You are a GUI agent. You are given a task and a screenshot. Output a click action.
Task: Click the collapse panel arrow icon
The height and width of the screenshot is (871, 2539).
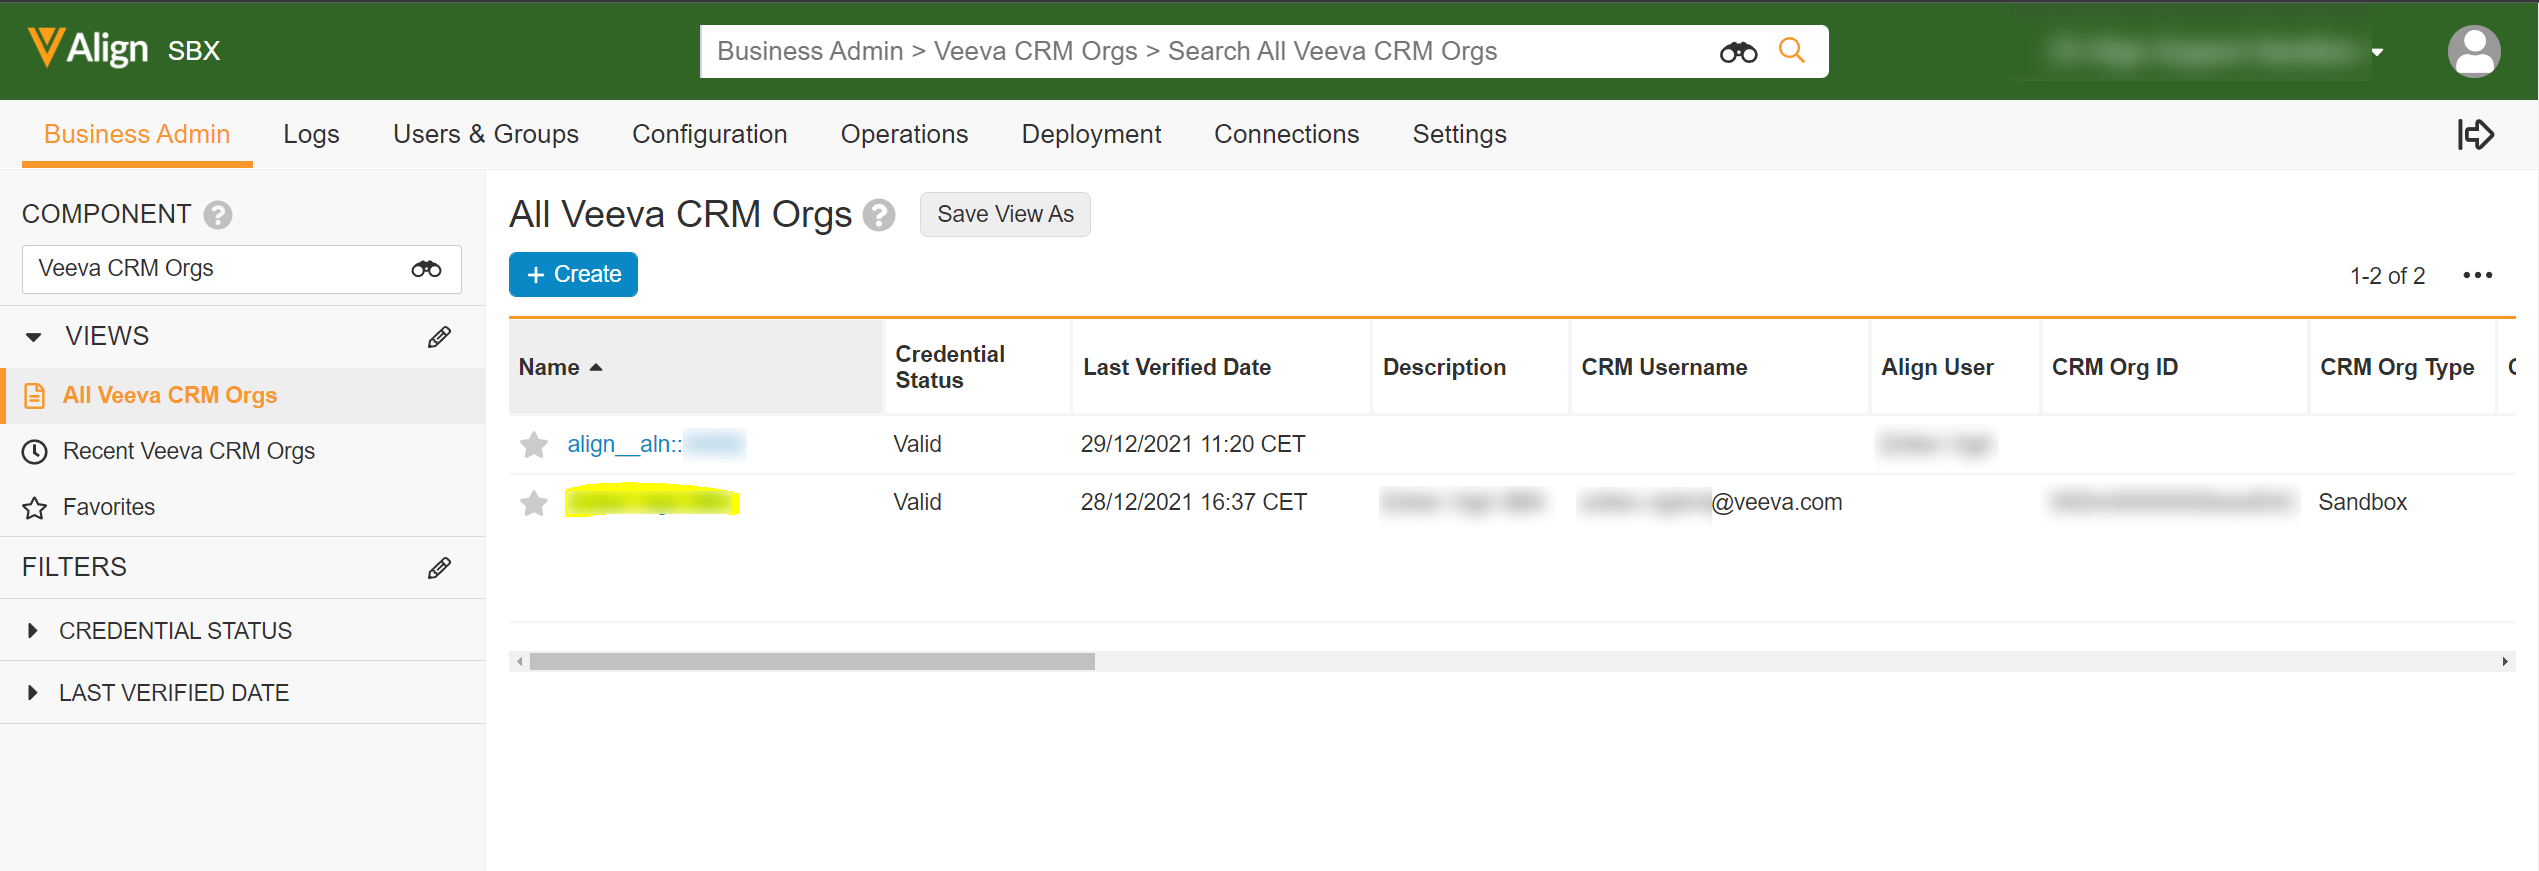pyautogui.click(x=2475, y=134)
